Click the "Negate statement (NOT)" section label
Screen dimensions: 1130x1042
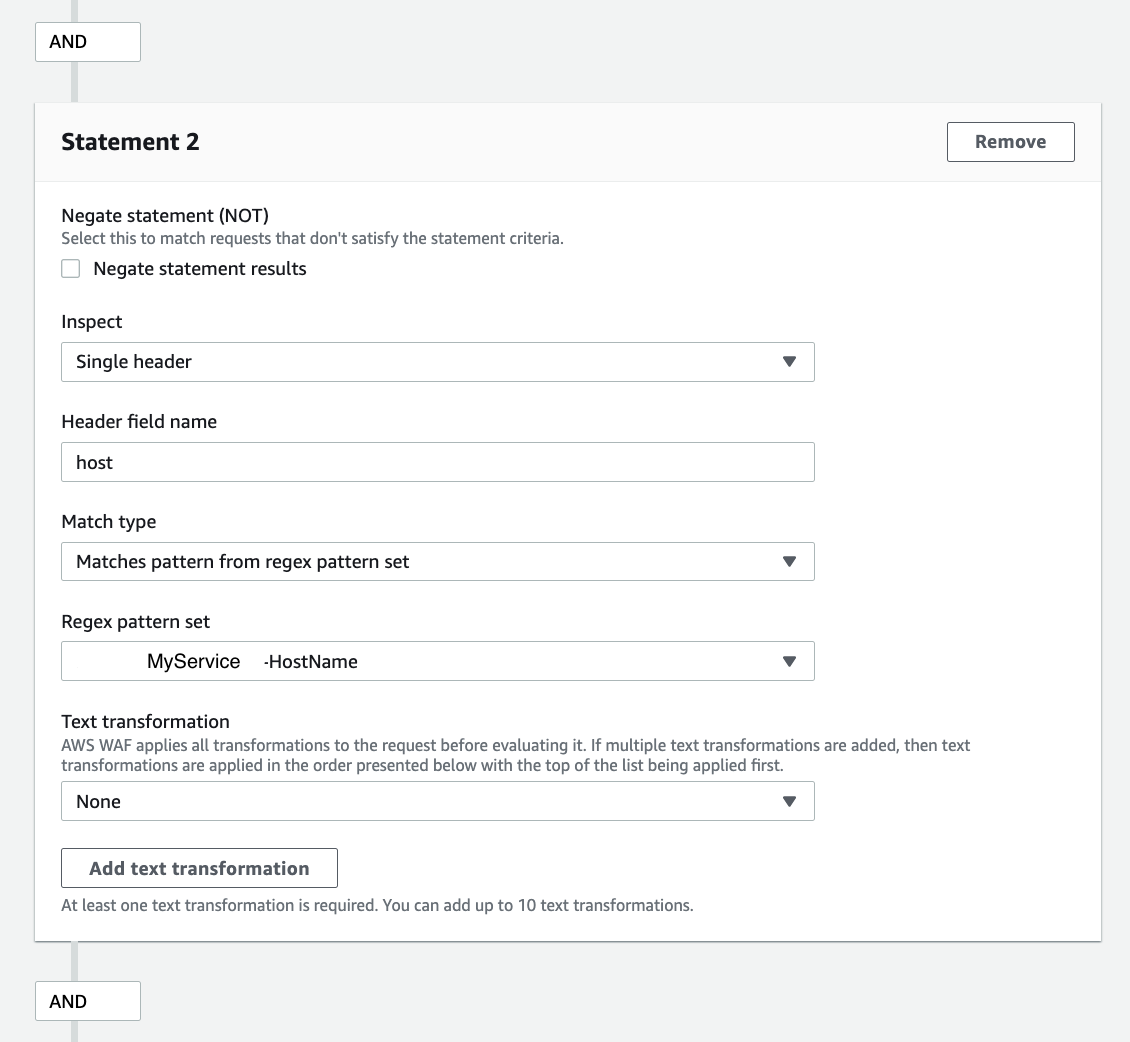click(165, 216)
